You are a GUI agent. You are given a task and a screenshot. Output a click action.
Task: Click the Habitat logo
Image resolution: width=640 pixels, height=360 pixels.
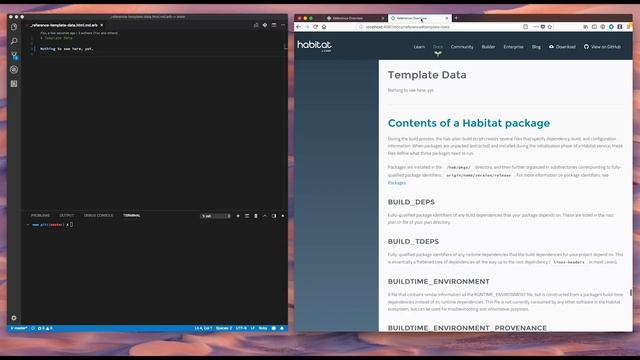(314, 46)
